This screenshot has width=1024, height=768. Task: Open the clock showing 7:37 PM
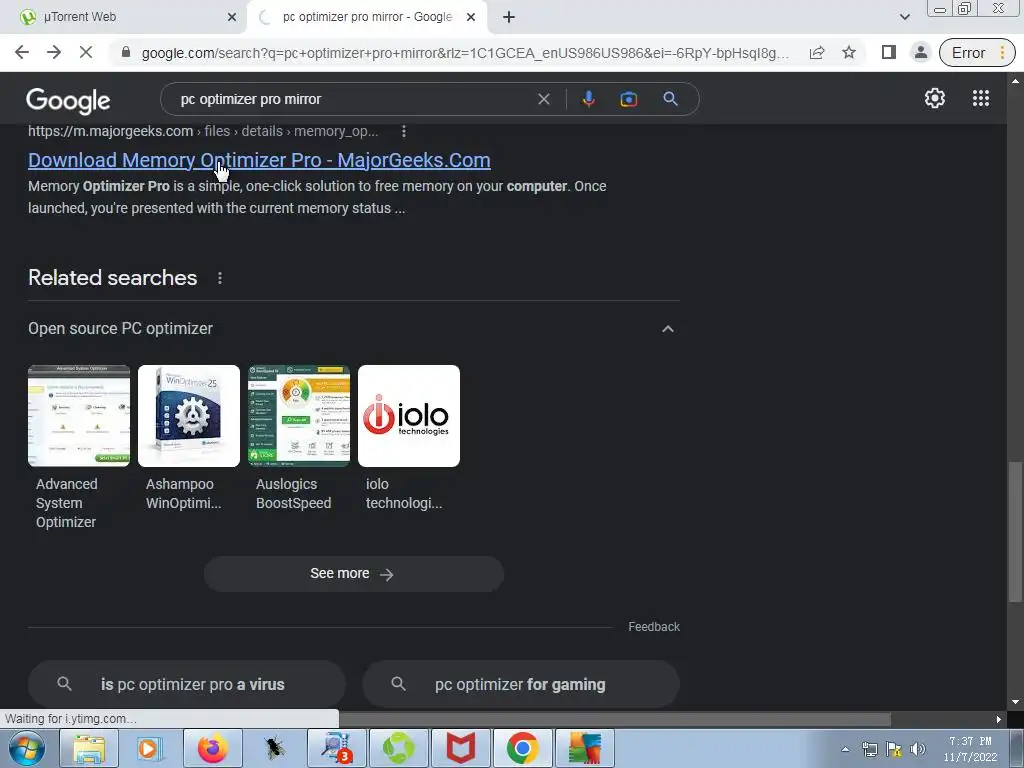(970, 749)
